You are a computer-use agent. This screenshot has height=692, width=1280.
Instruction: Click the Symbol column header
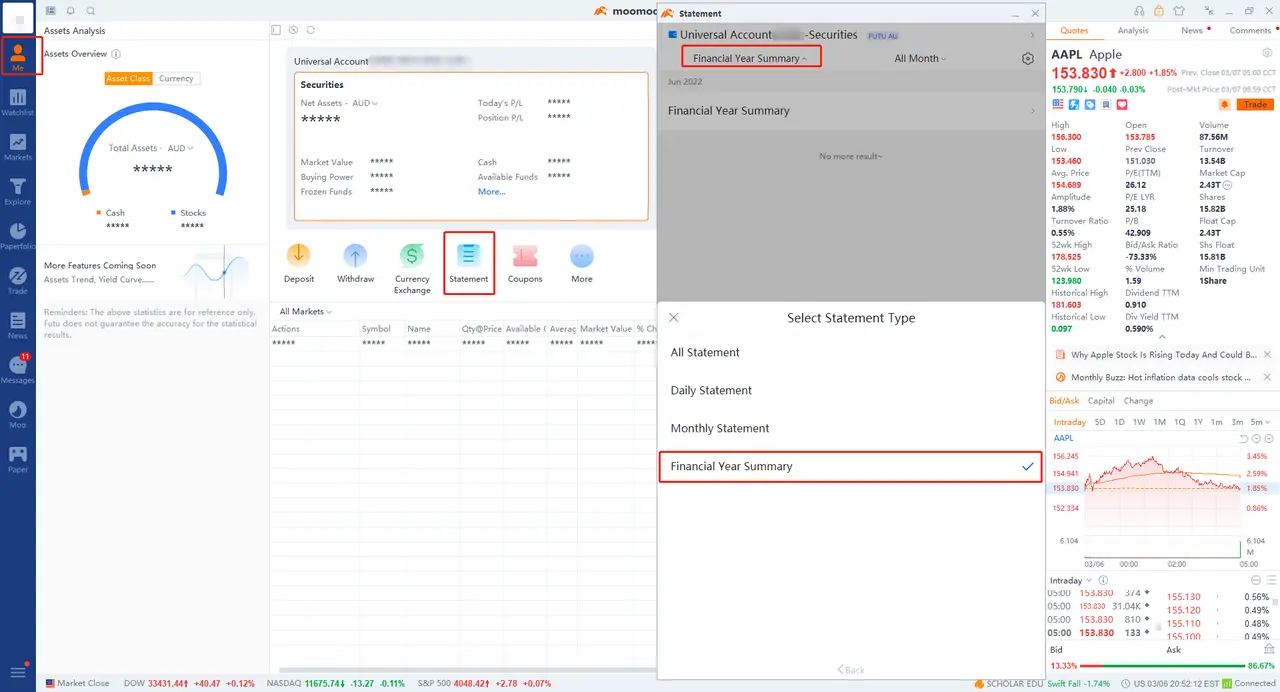pyautogui.click(x=376, y=329)
